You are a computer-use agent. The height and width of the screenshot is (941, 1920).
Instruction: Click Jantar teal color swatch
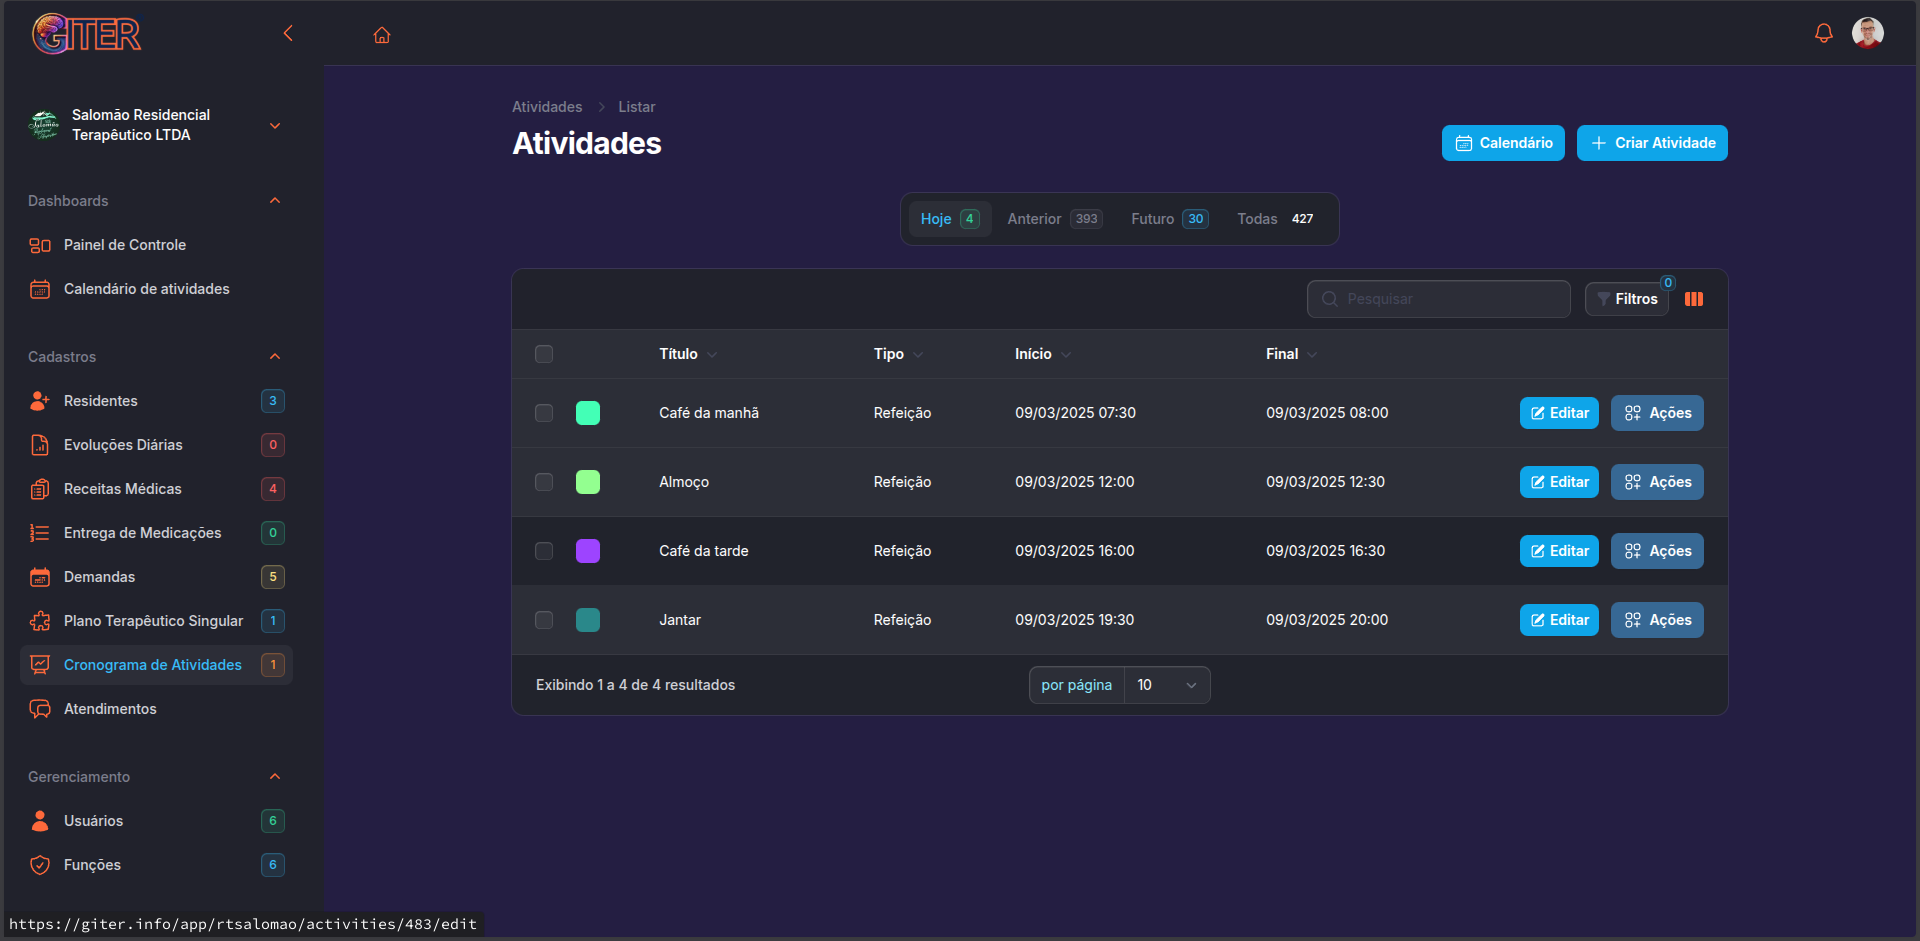coord(588,620)
